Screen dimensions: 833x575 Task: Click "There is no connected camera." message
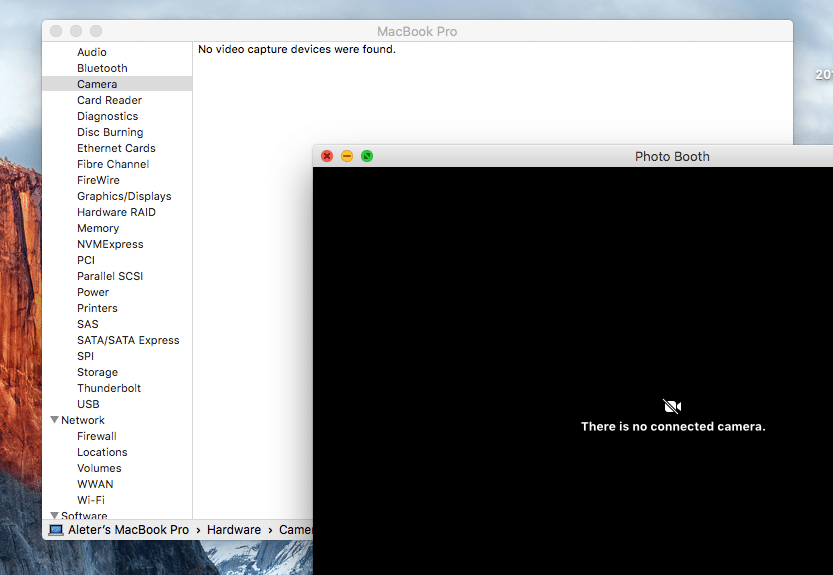(x=673, y=426)
